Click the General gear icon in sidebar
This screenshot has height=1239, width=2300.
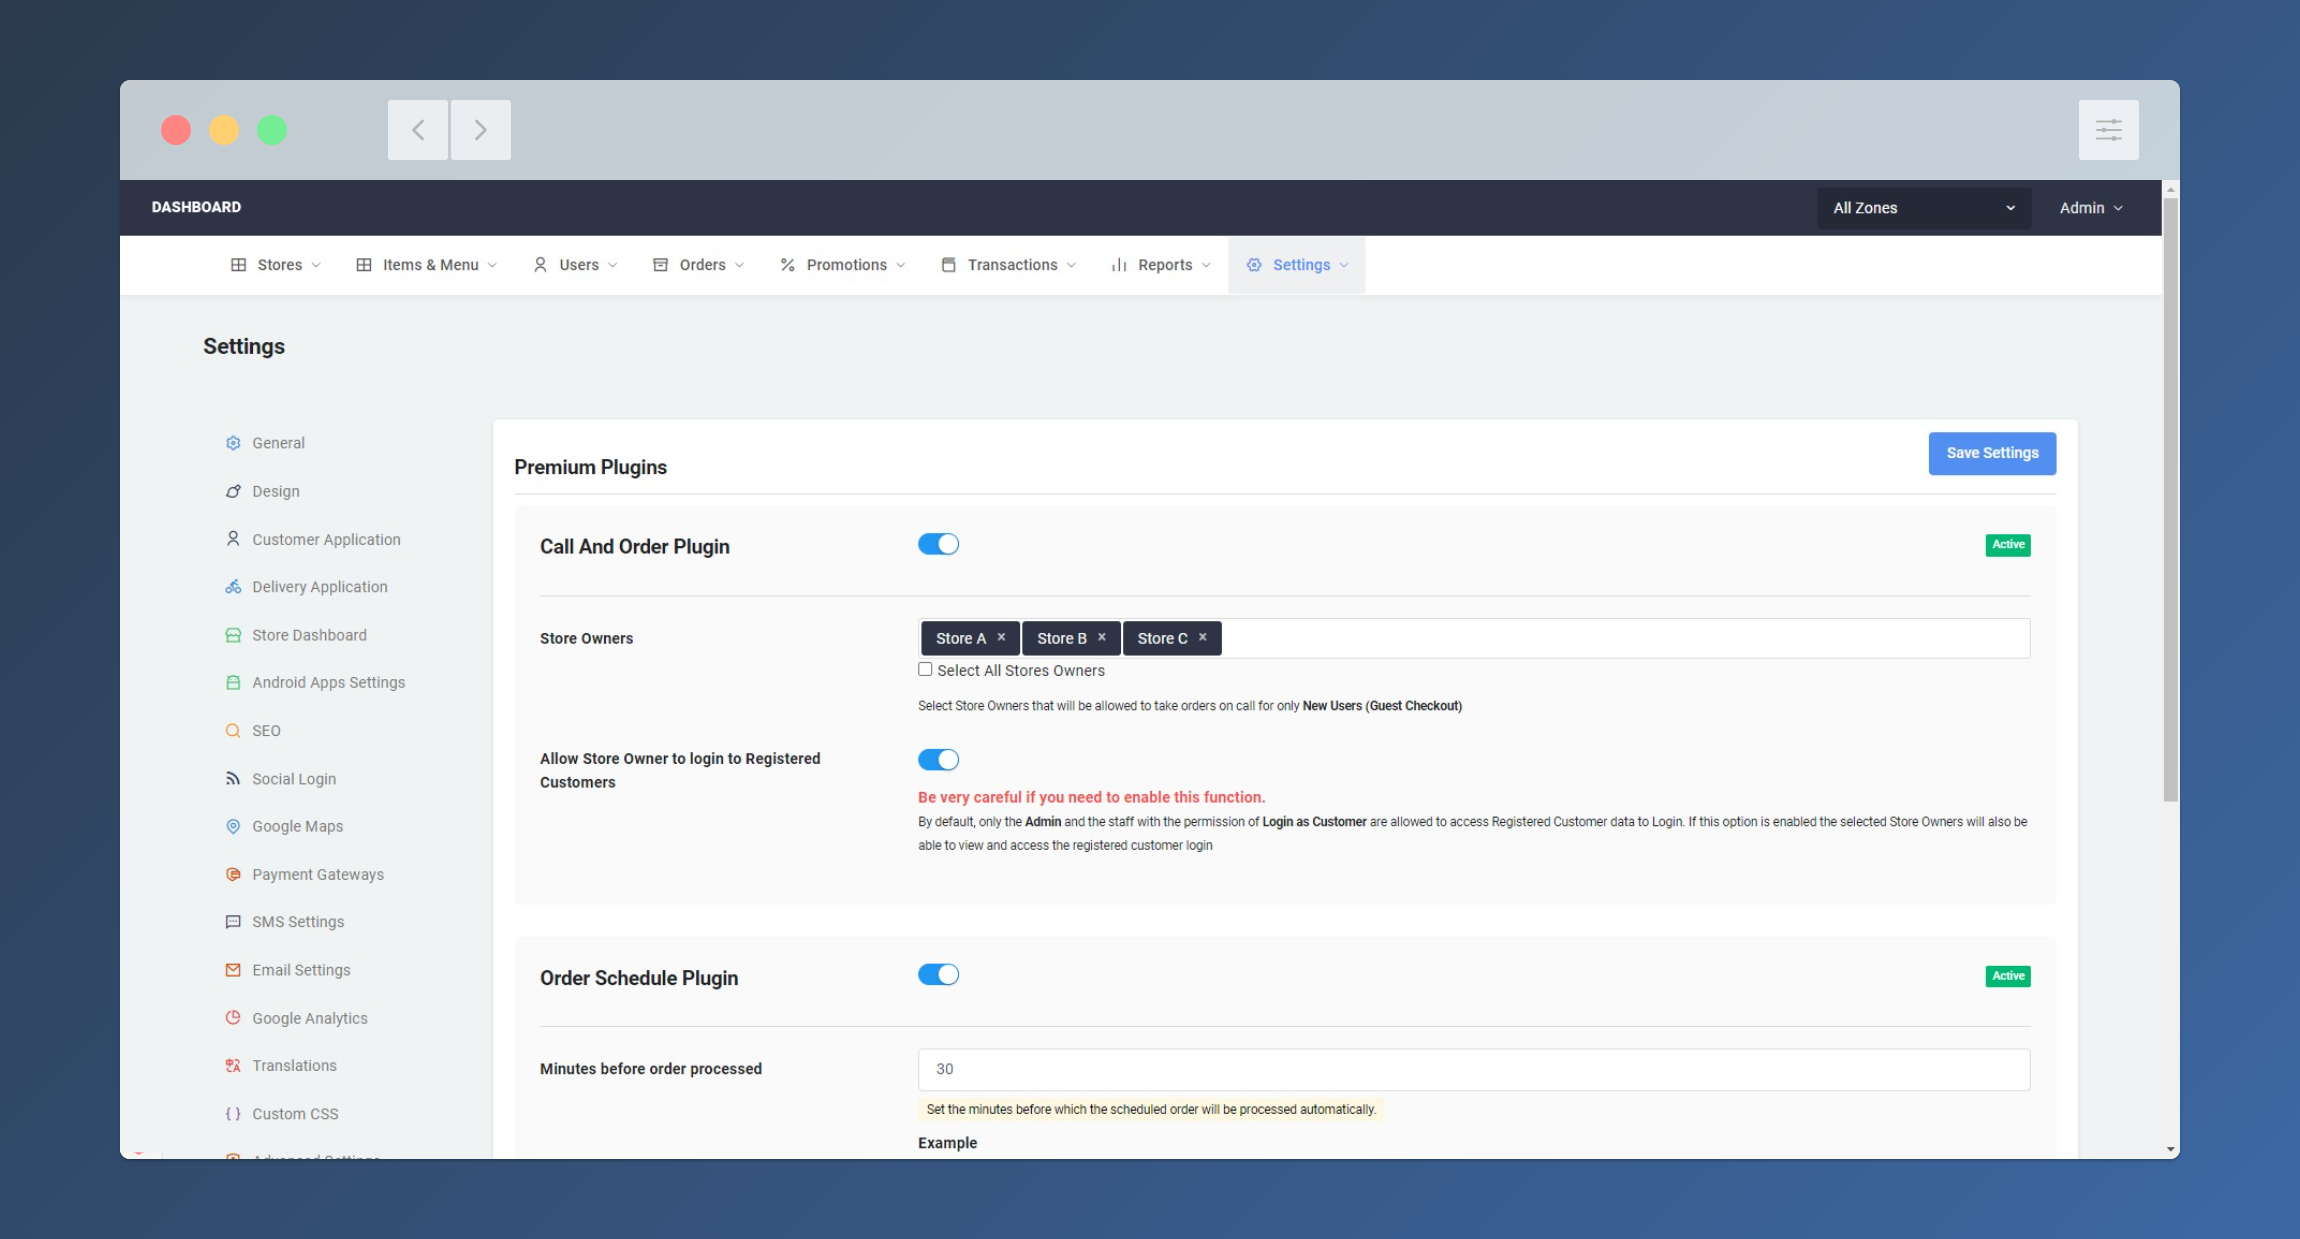(233, 443)
